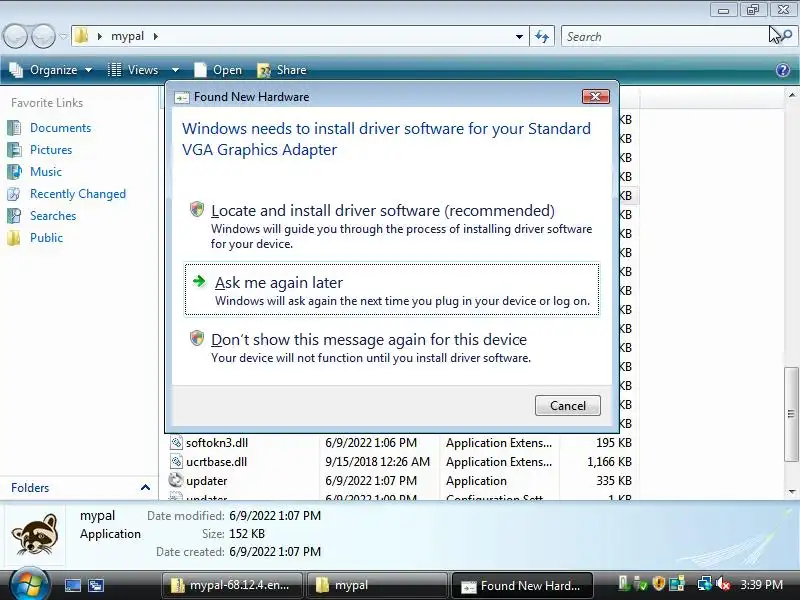Viewport: 800px width, 600px height.
Task: Click the vertical scrollbar thumb in file list
Action: tap(791, 414)
